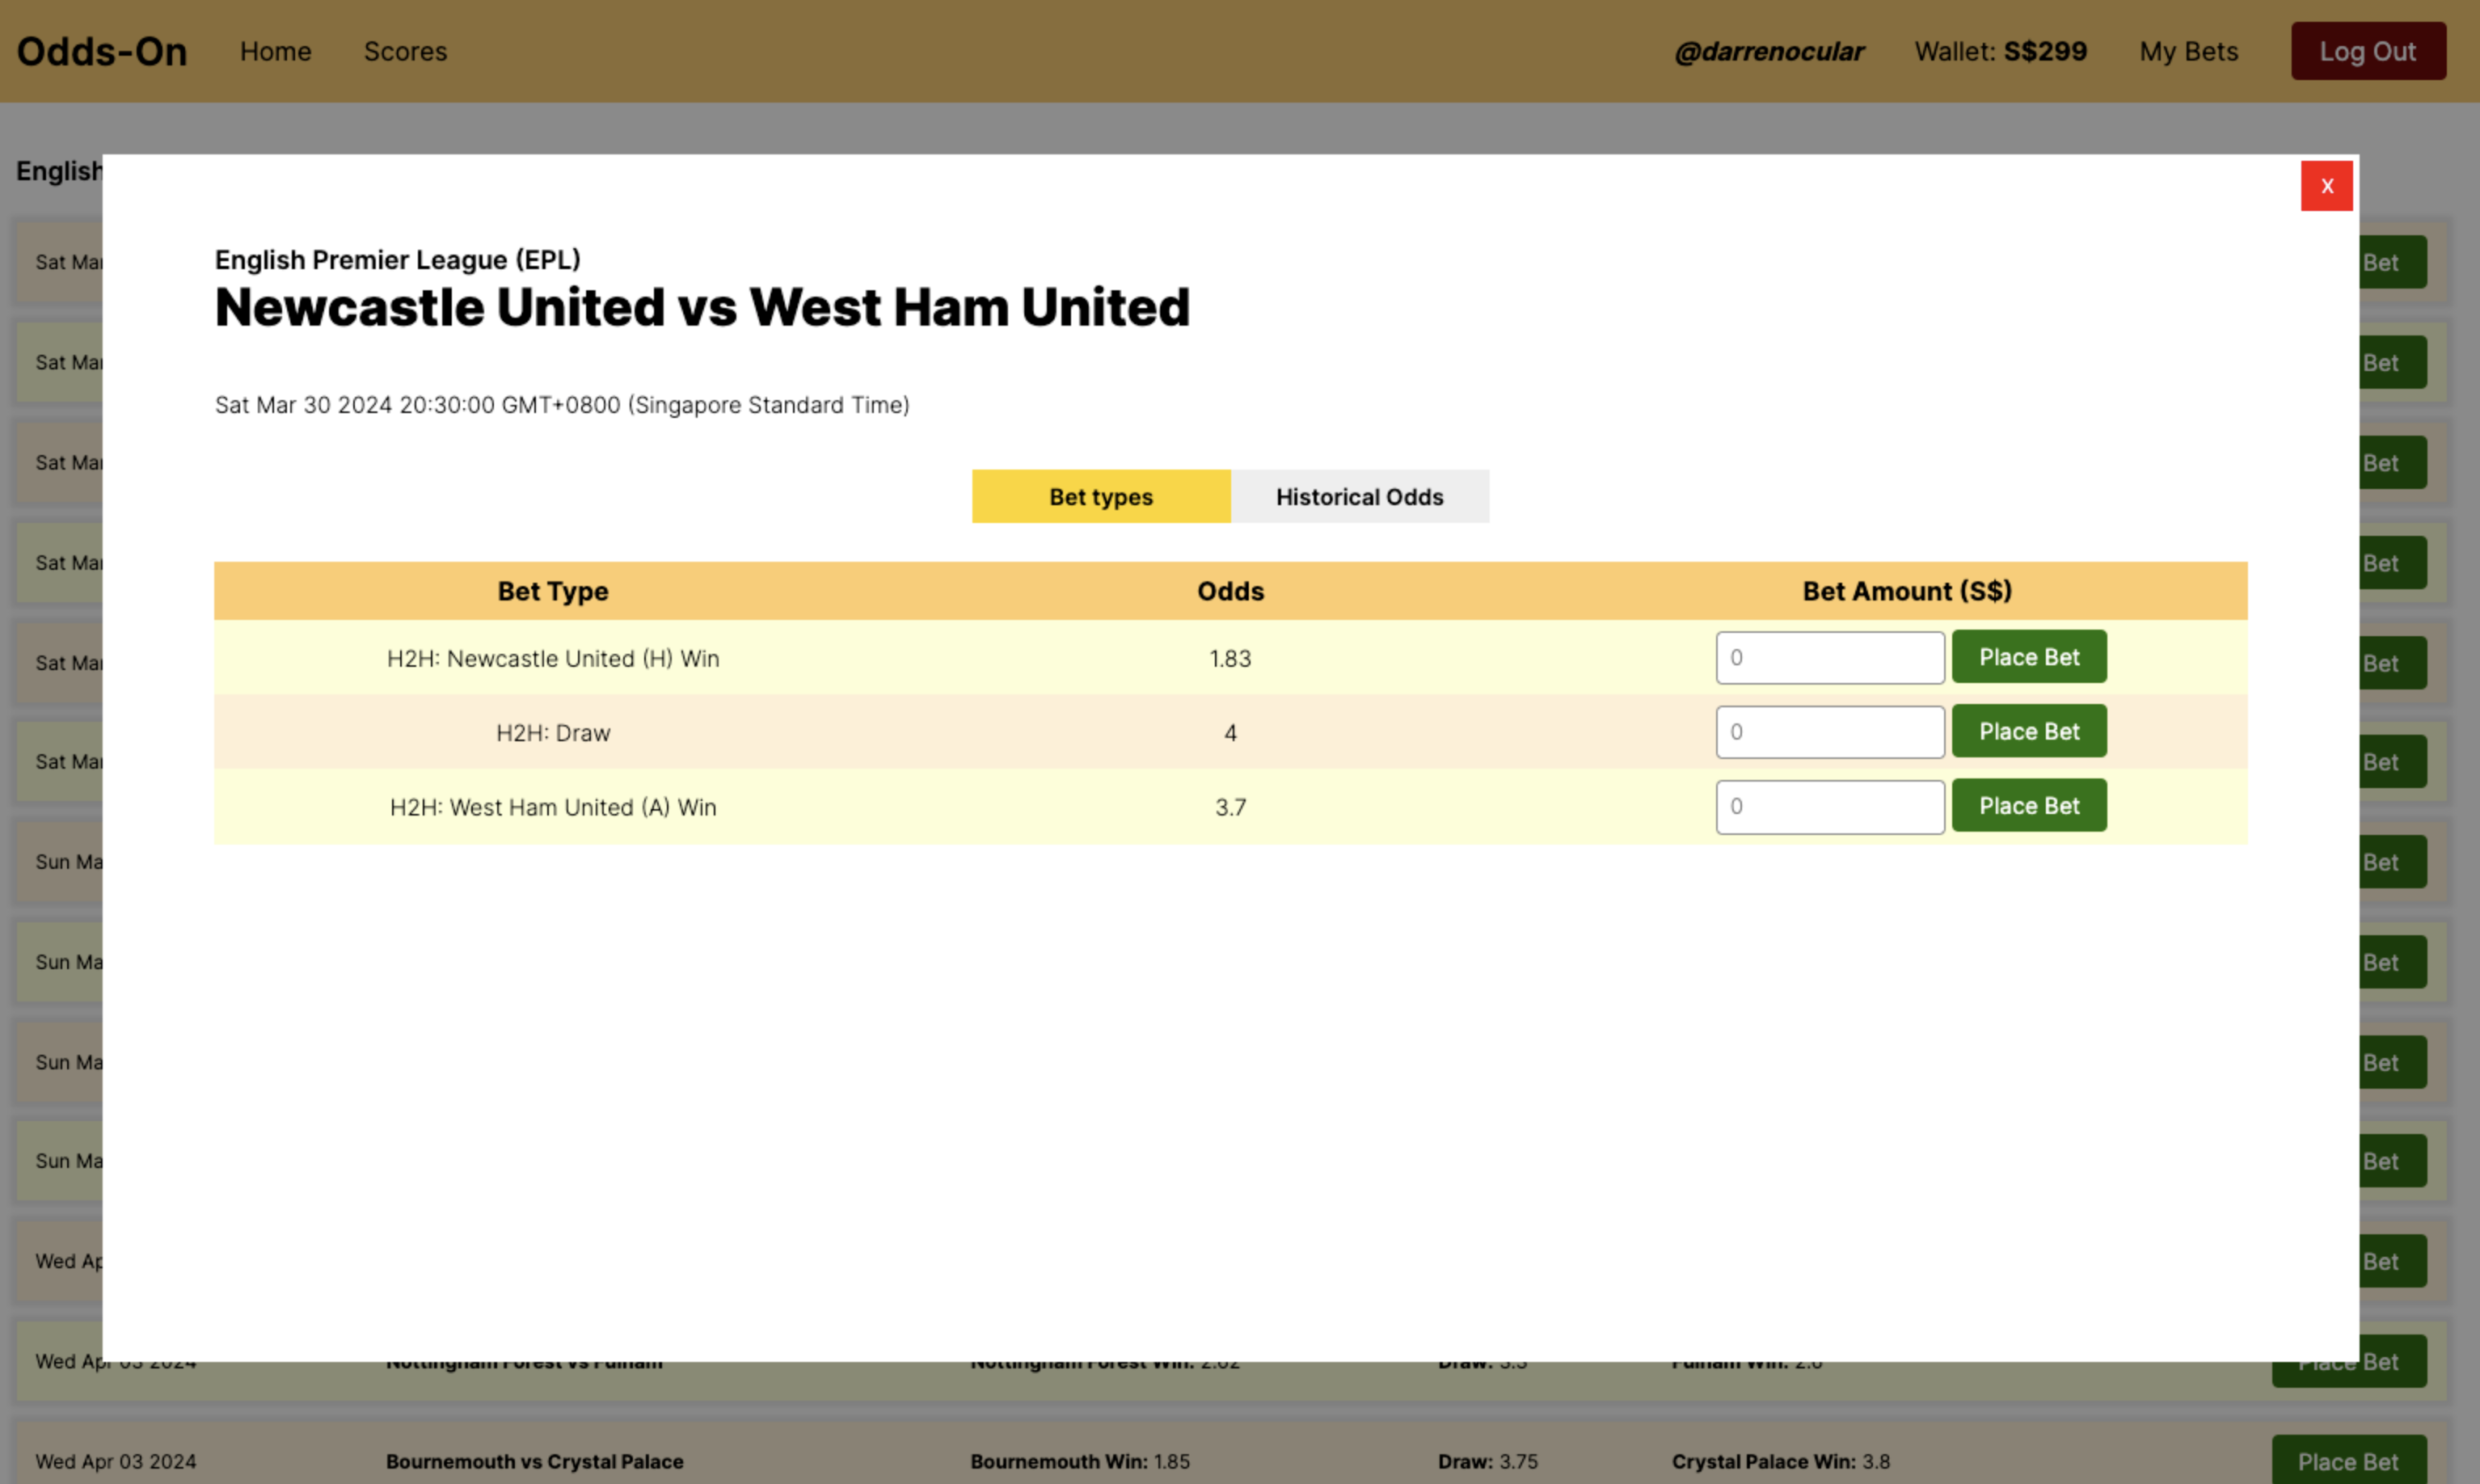Click bet amount field for Newcastle United Win

tap(1829, 658)
